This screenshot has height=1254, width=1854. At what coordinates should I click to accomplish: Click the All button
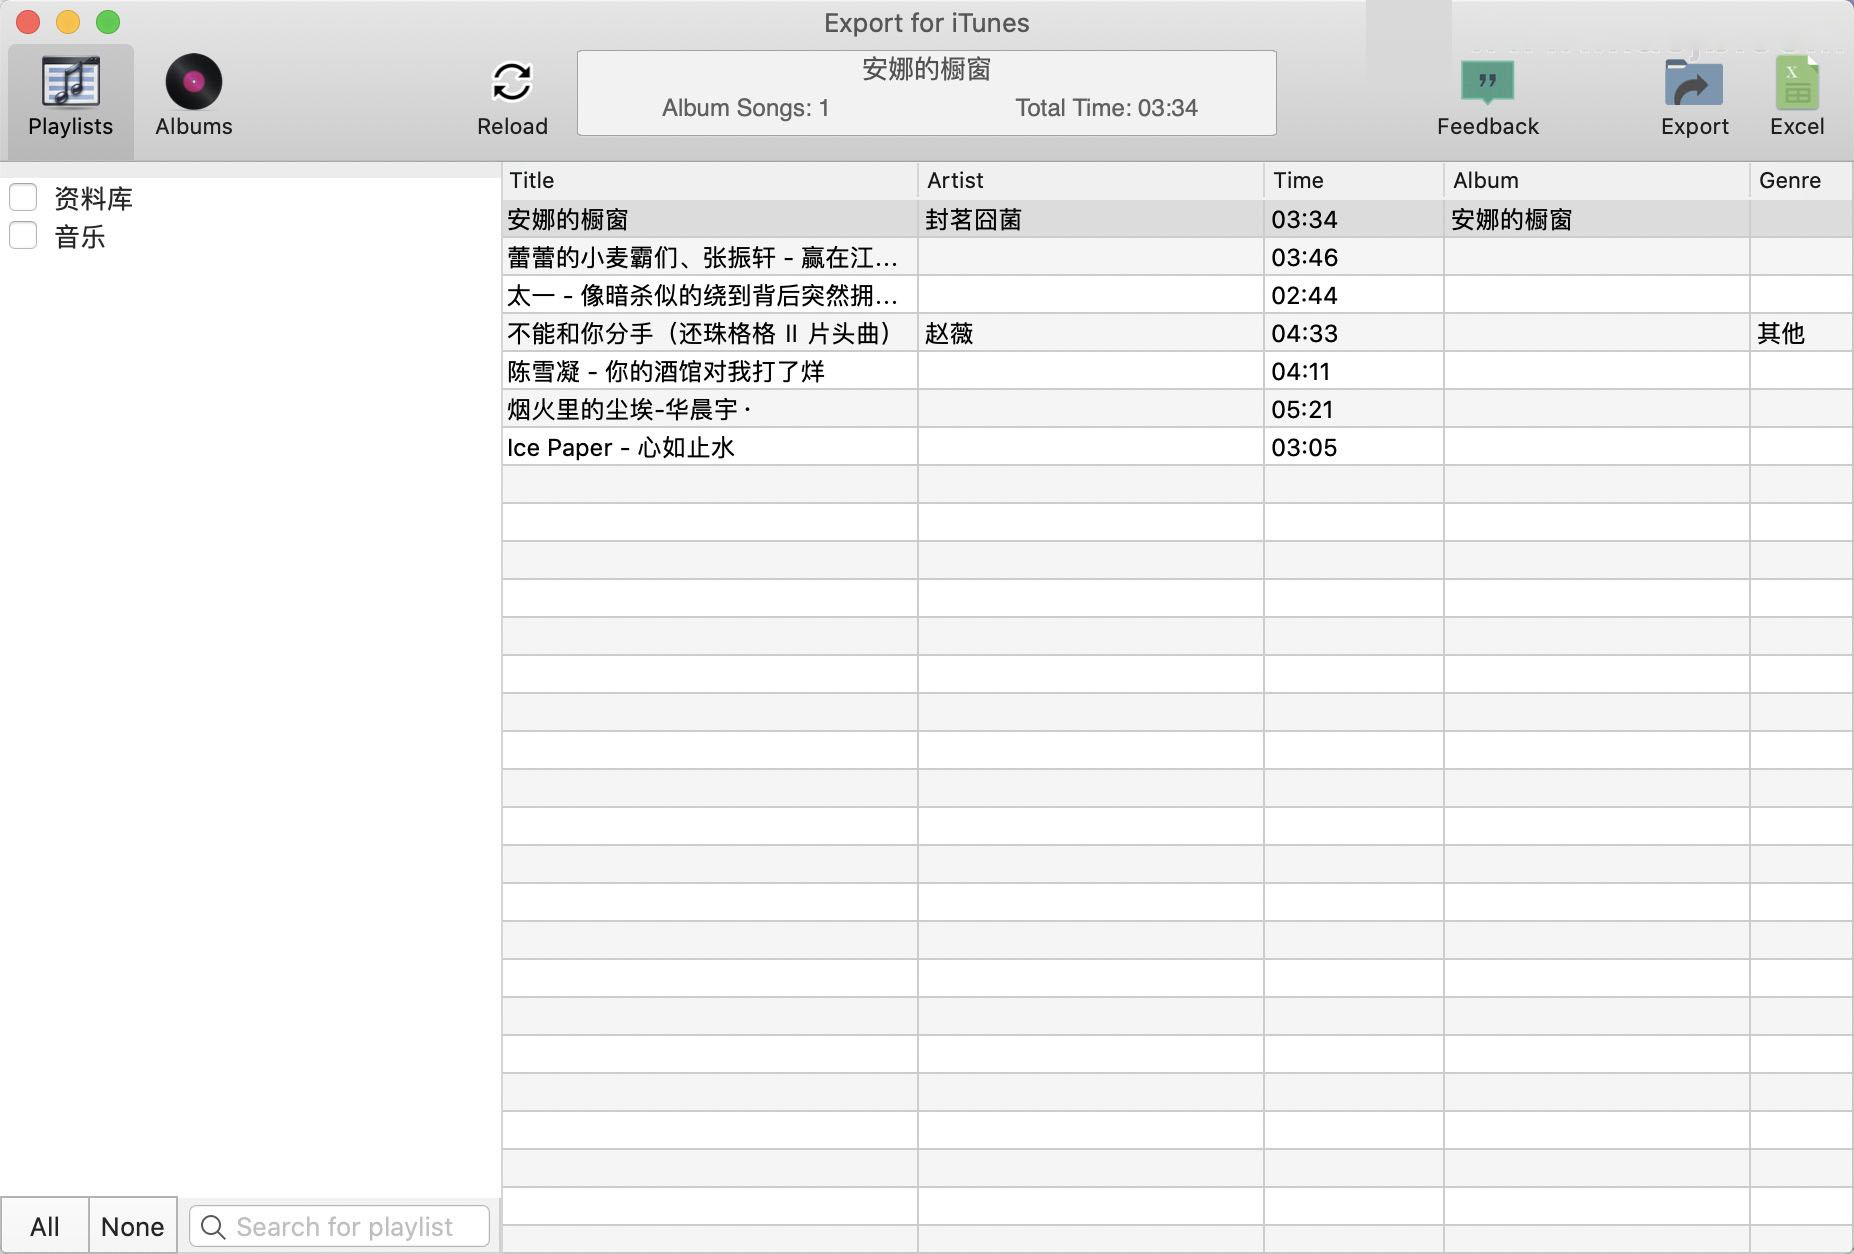(45, 1226)
